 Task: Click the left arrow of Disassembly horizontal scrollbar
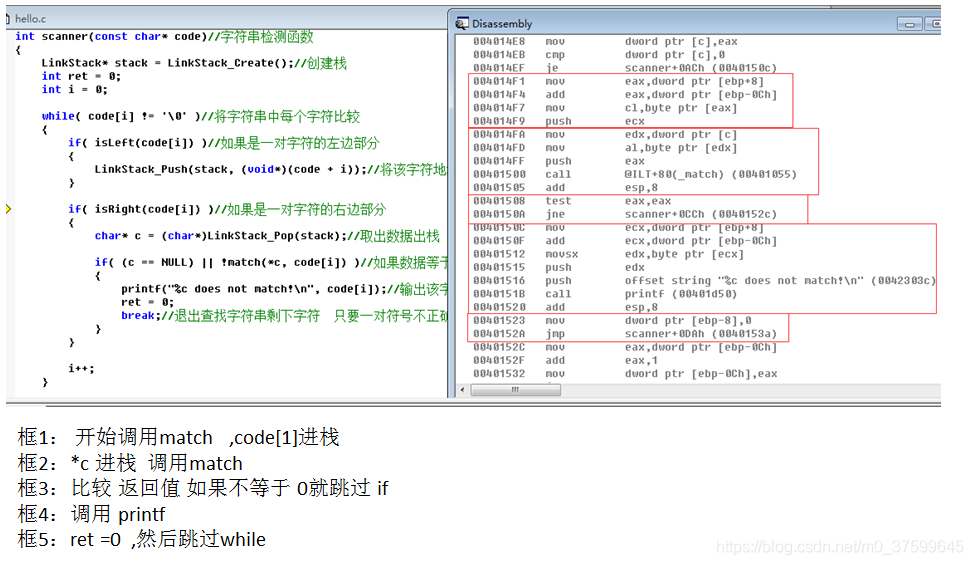click(462, 390)
